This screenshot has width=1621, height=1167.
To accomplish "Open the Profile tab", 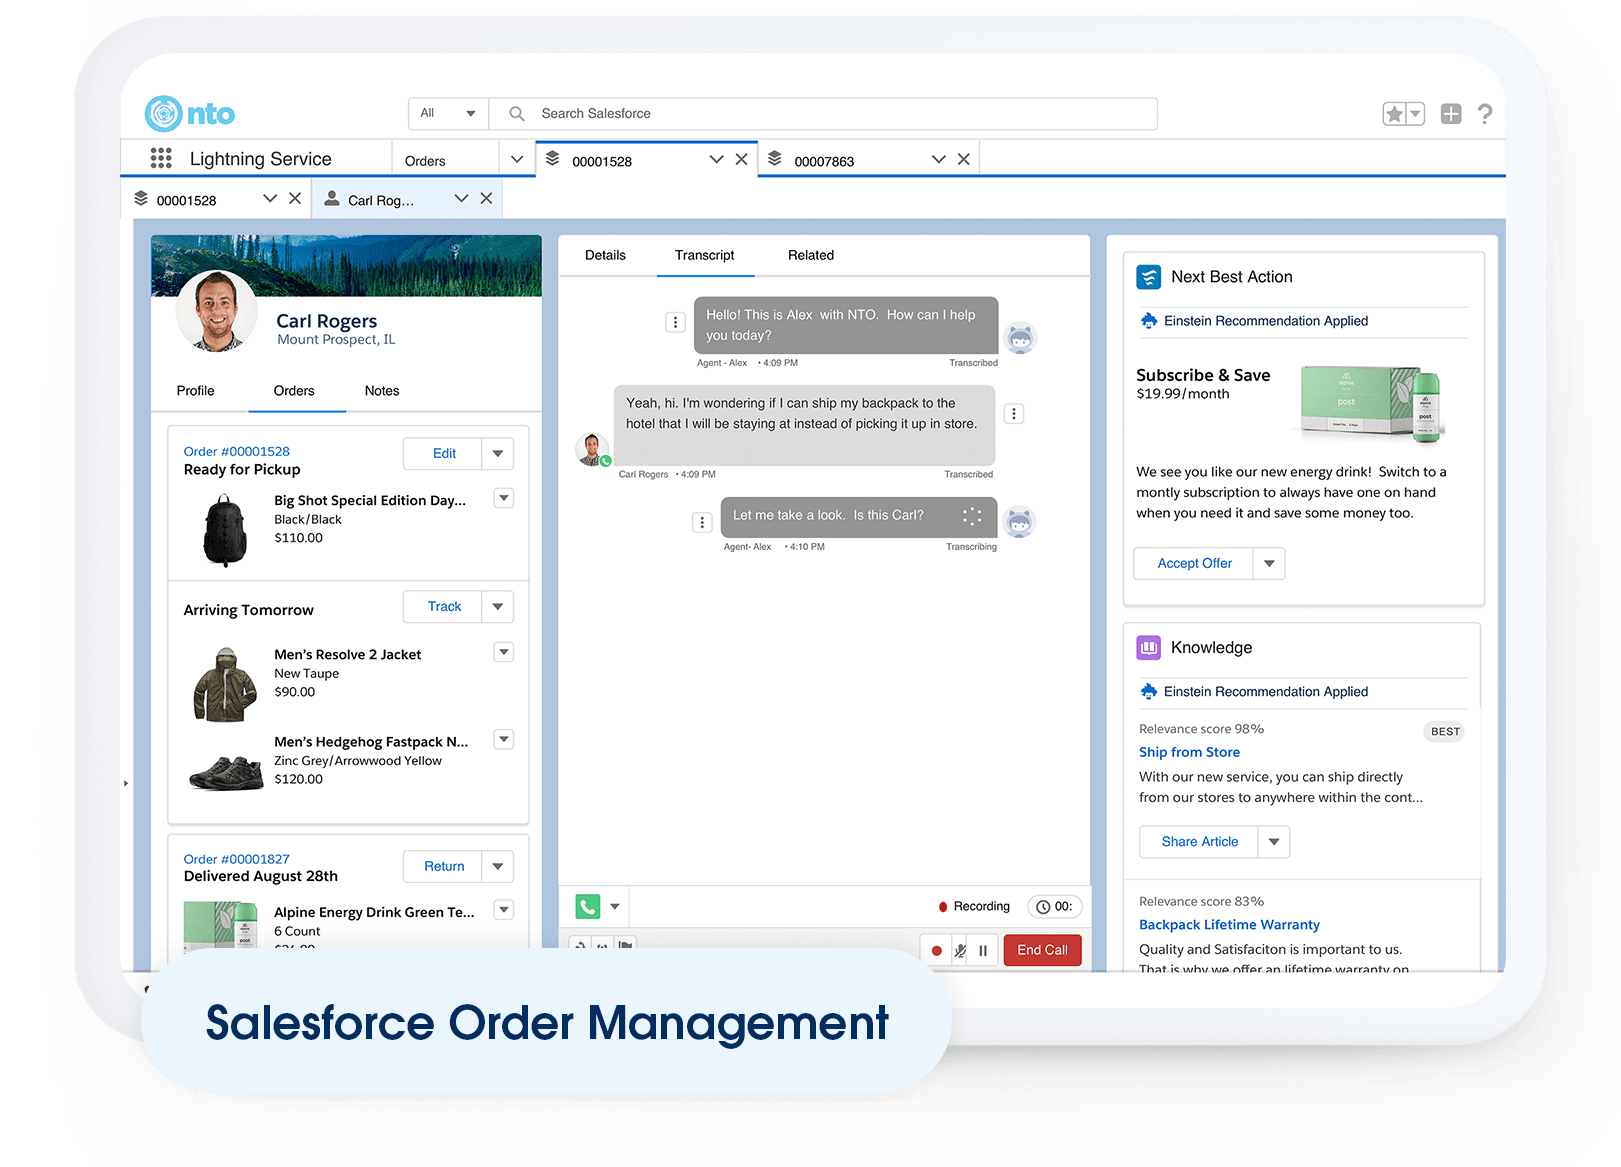I will [x=195, y=391].
